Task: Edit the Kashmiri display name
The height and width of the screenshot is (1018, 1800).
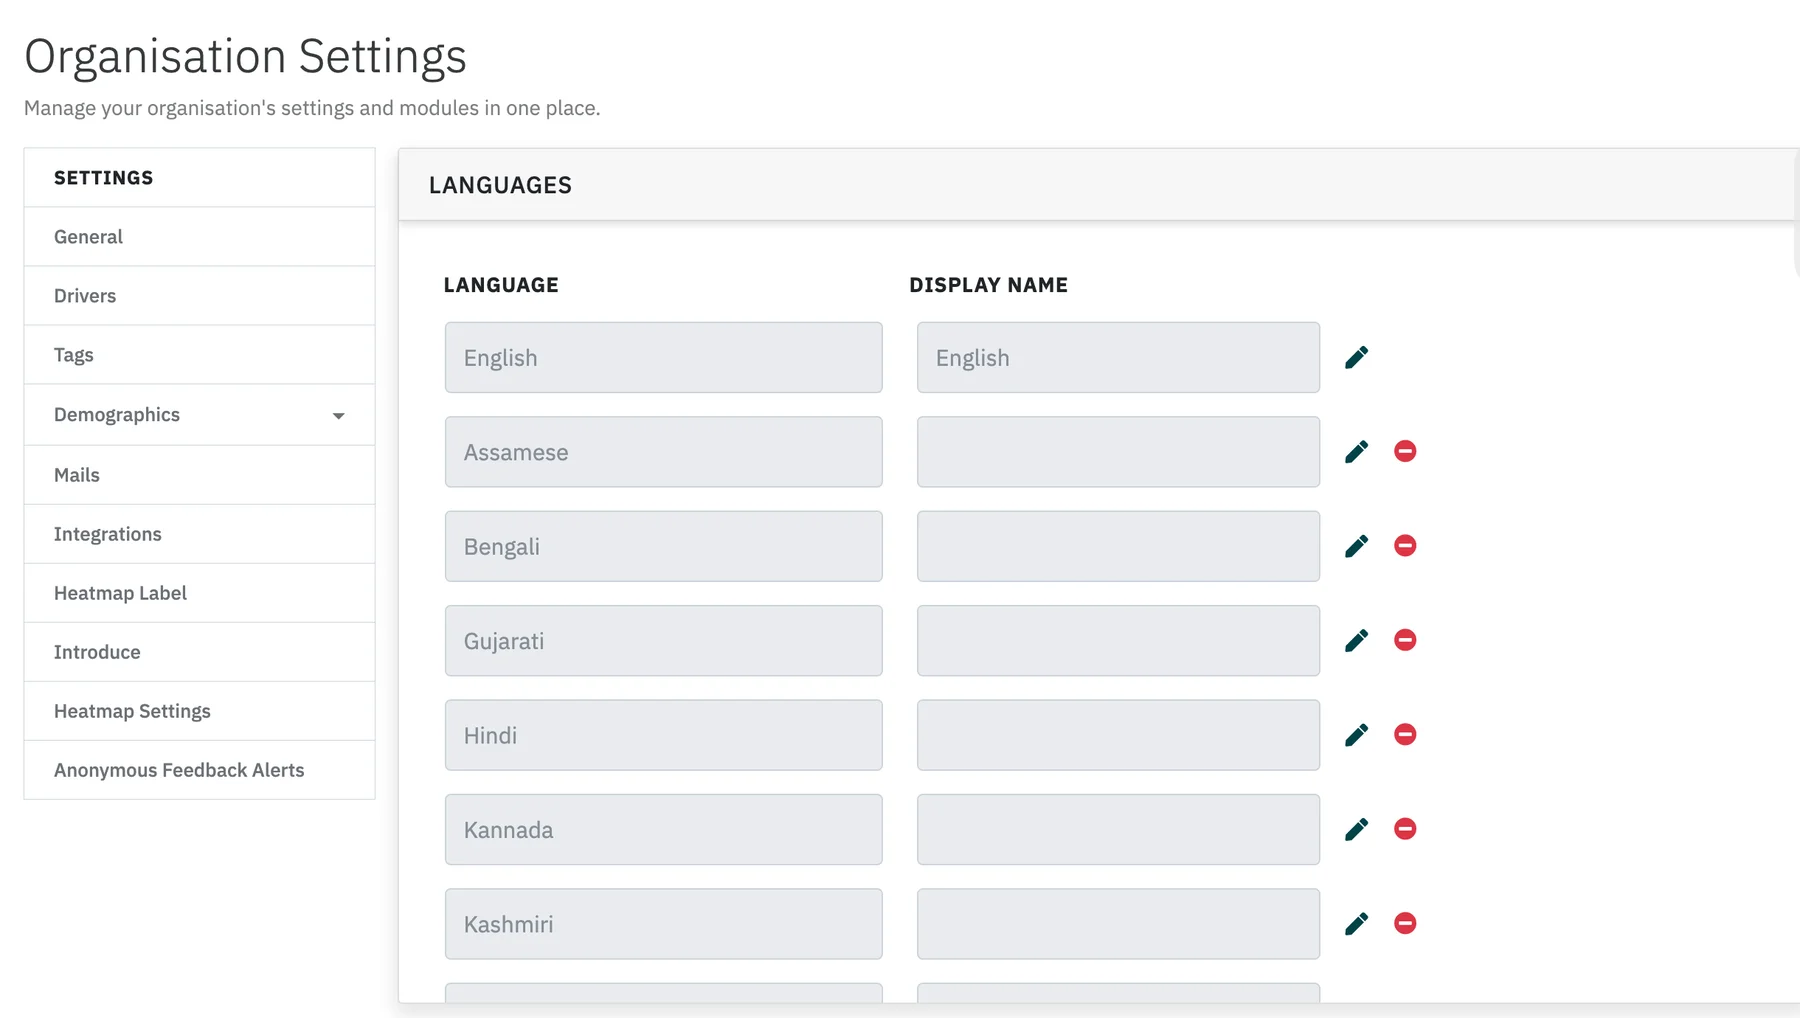Action: pyautogui.click(x=1356, y=923)
